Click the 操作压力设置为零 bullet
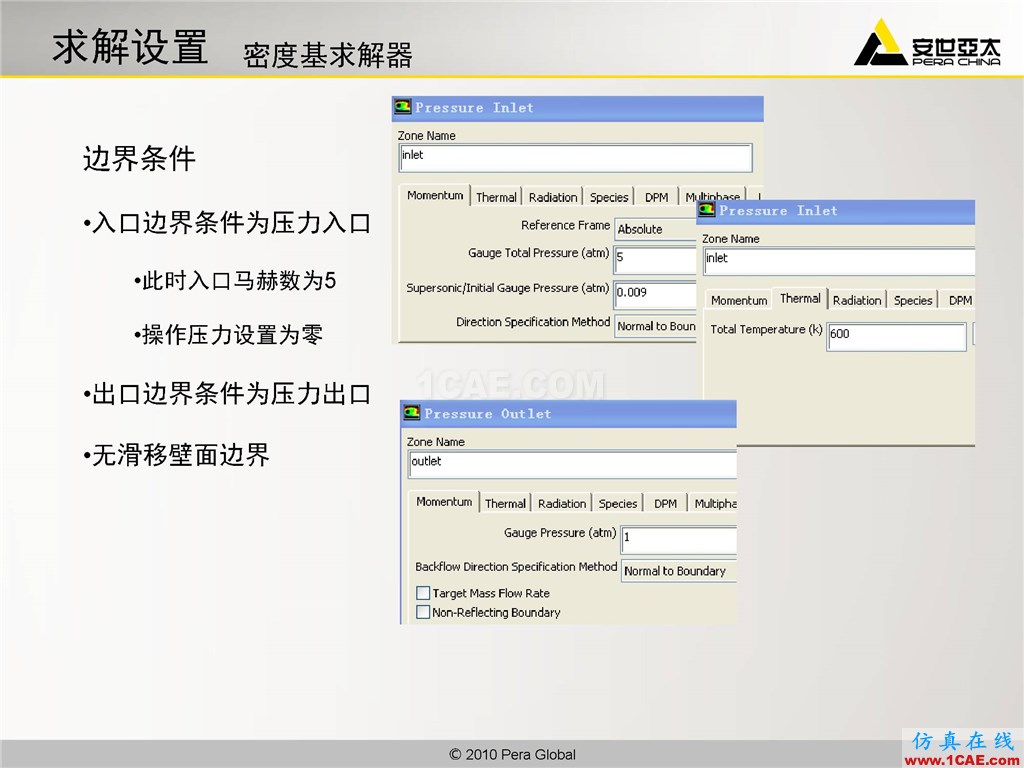The image size is (1024, 768). [228, 335]
